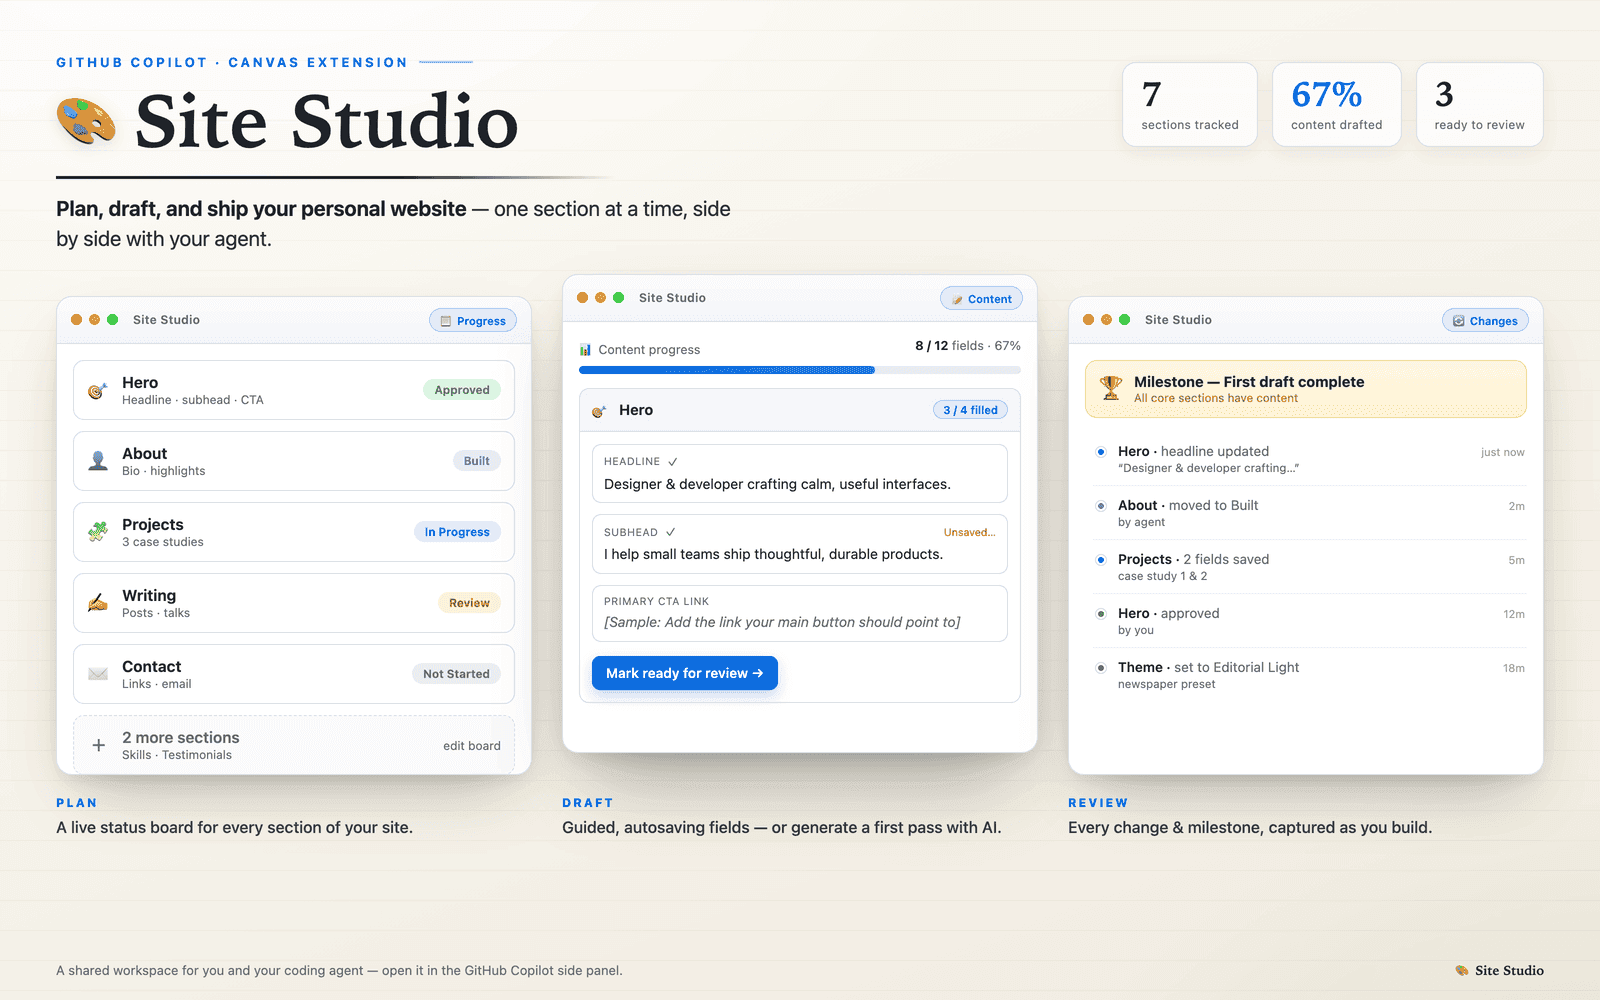Select the dot for Theme set to Editorial Light
Viewport: 1600px width, 1000px height.
click(1101, 668)
